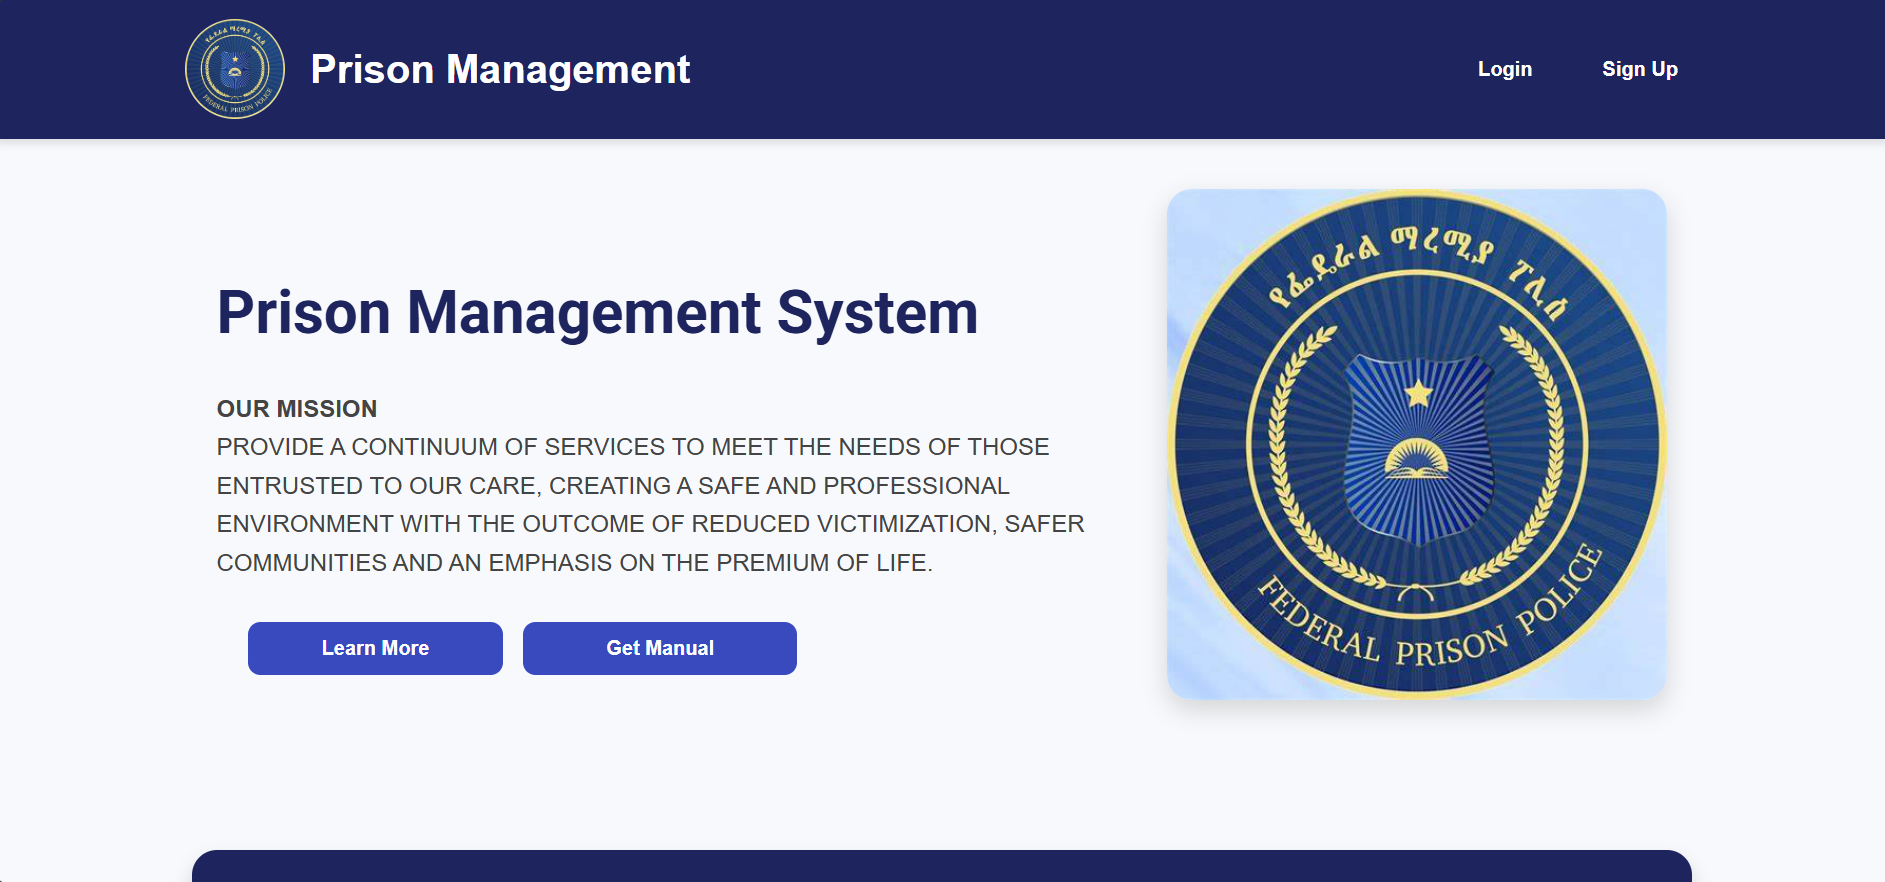This screenshot has width=1885, height=882.
Task: Click the mission line starting with "PROVIDE"
Action: (x=632, y=447)
